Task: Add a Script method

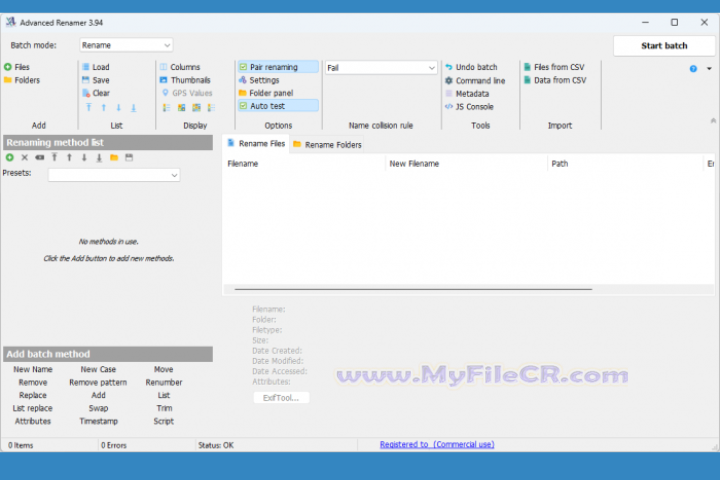Action: [163, 421]
